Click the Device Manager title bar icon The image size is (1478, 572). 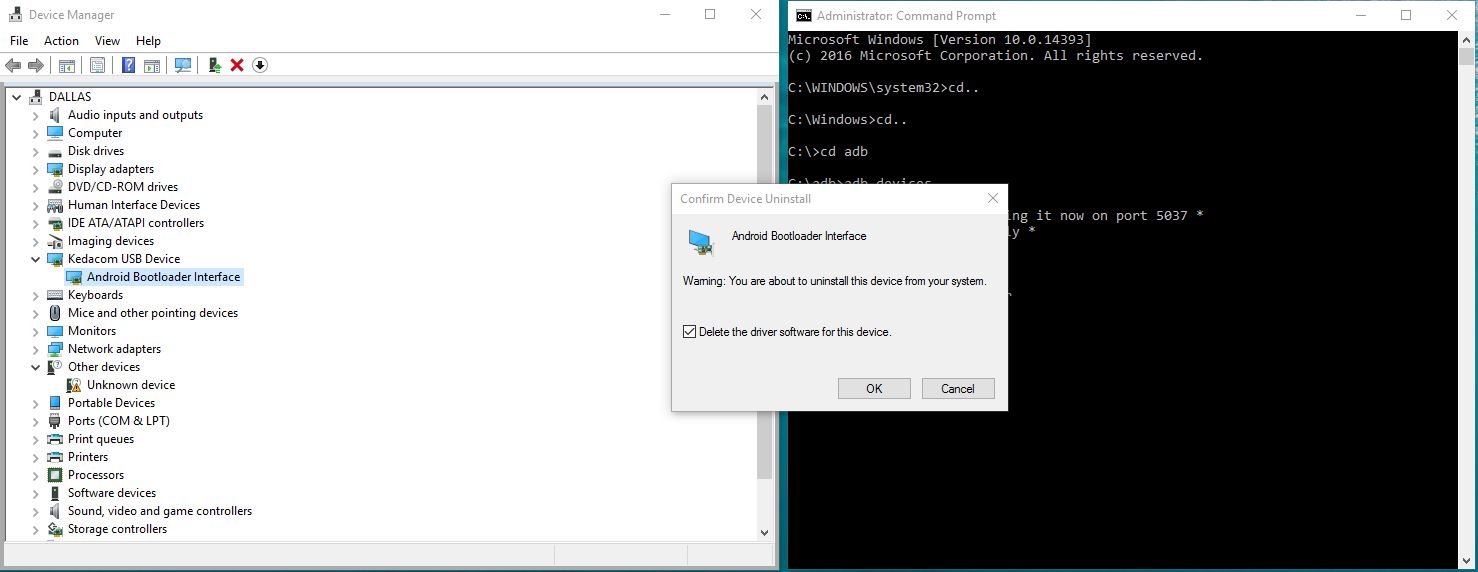[16, 15]
